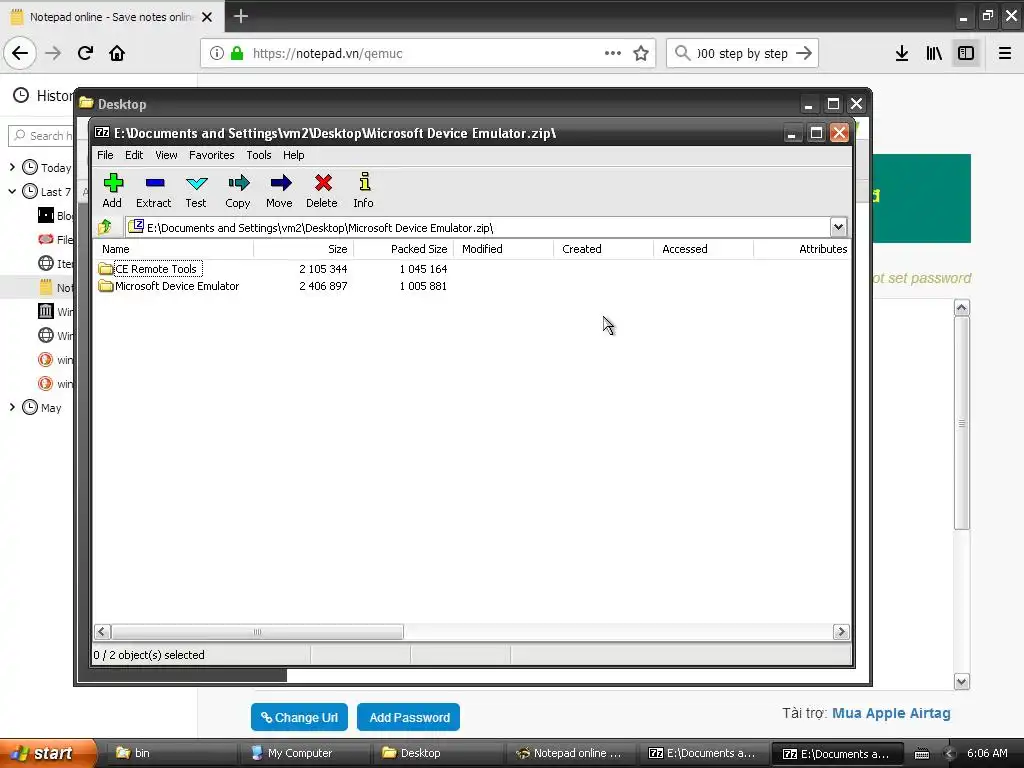Viewport: 1024px width, 768px height.
Task: Click the horizontal scrollbar in 7-Zip list
Action: [257, 632]
